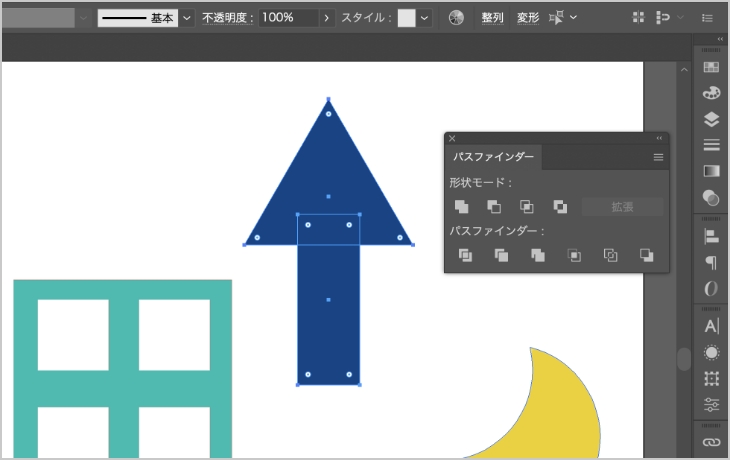Open the Appearance panel icon
This screenshot has height=460, width=730.
tap(711, 352)
